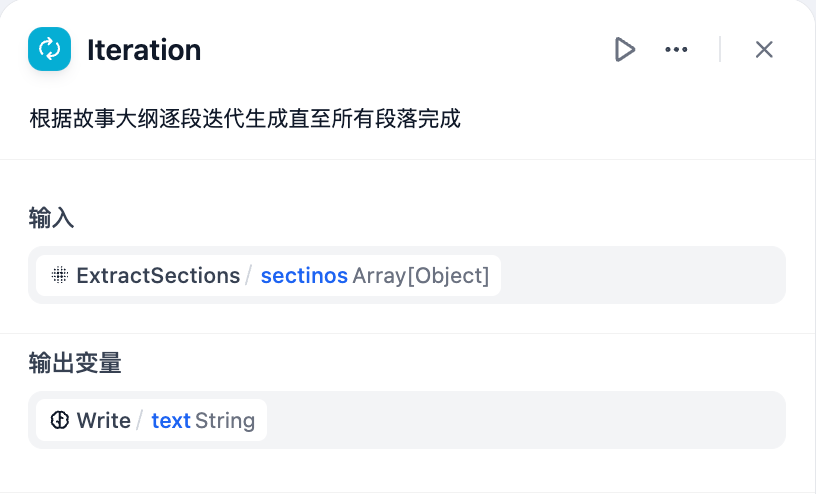Click the Iteration title to rename

click(x=144, y=49)
